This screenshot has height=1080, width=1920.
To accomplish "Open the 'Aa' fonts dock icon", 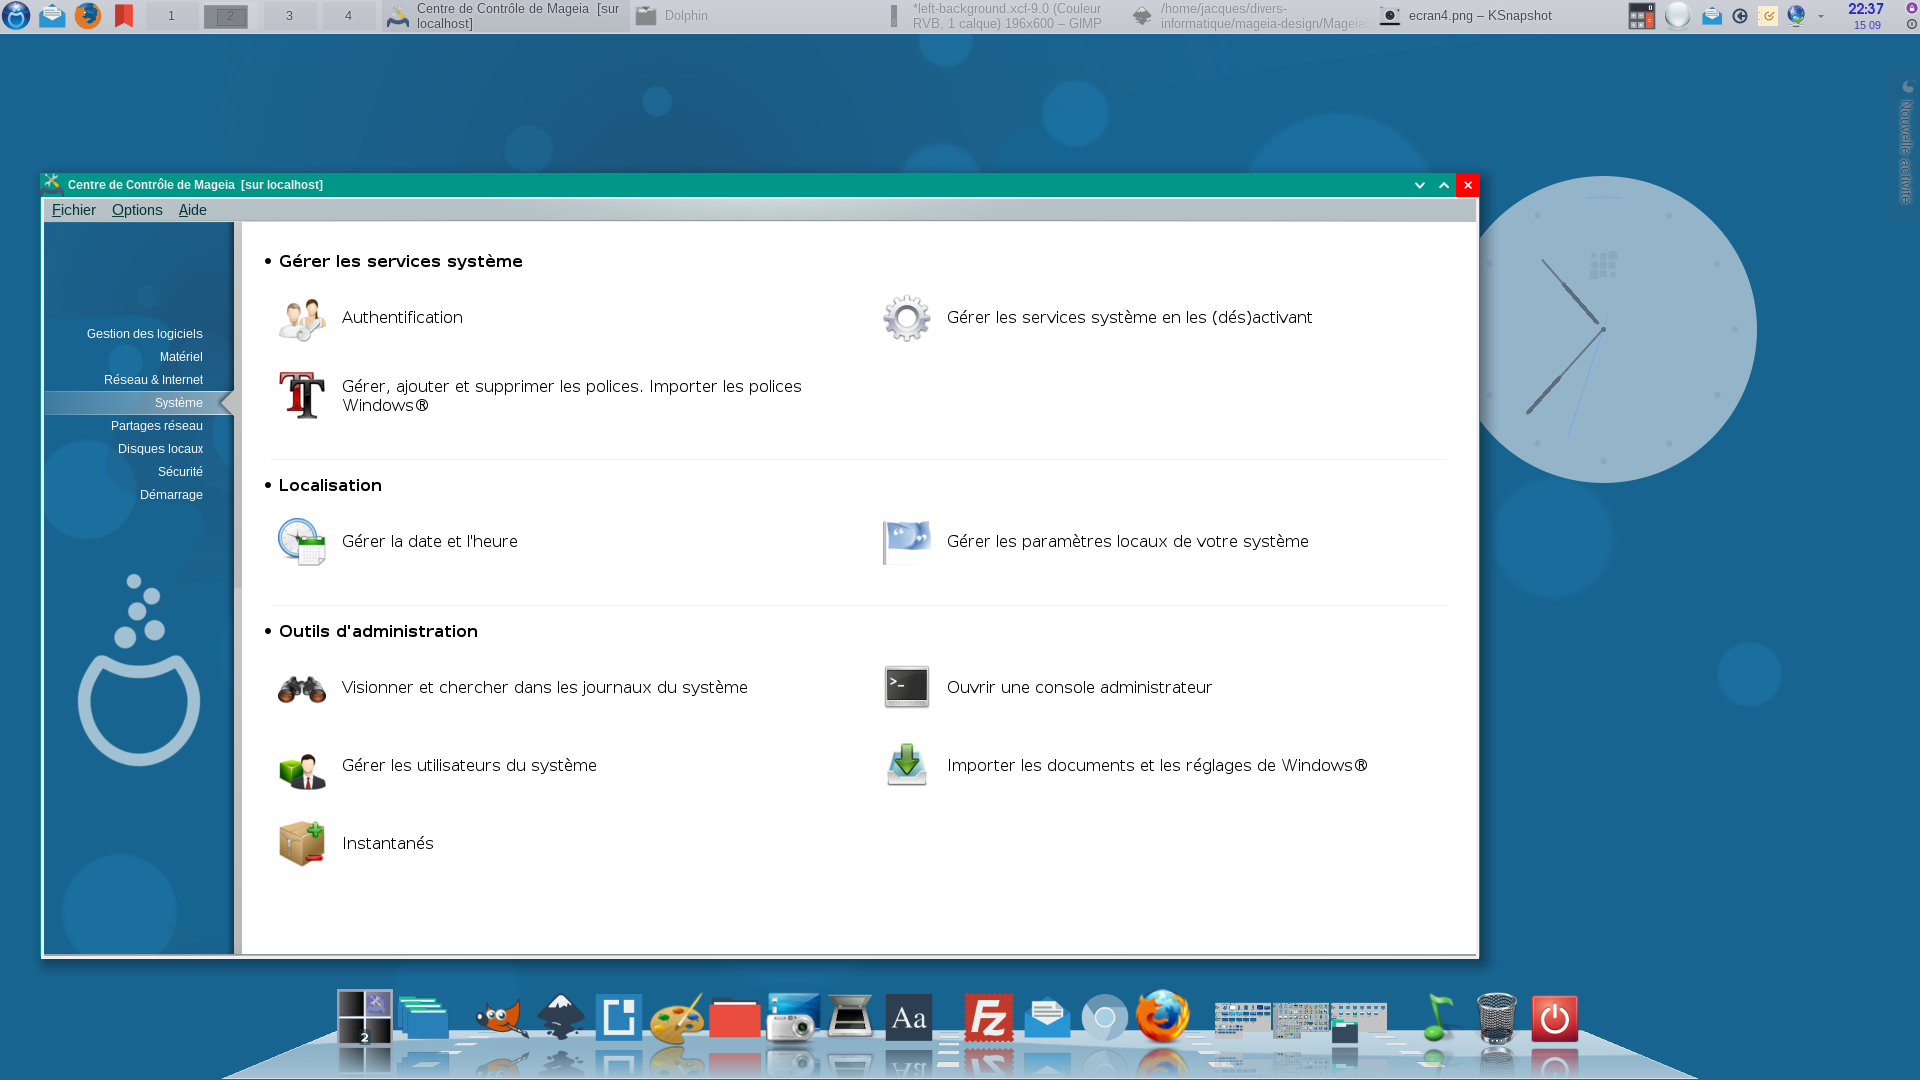I will pos(909,1018).
